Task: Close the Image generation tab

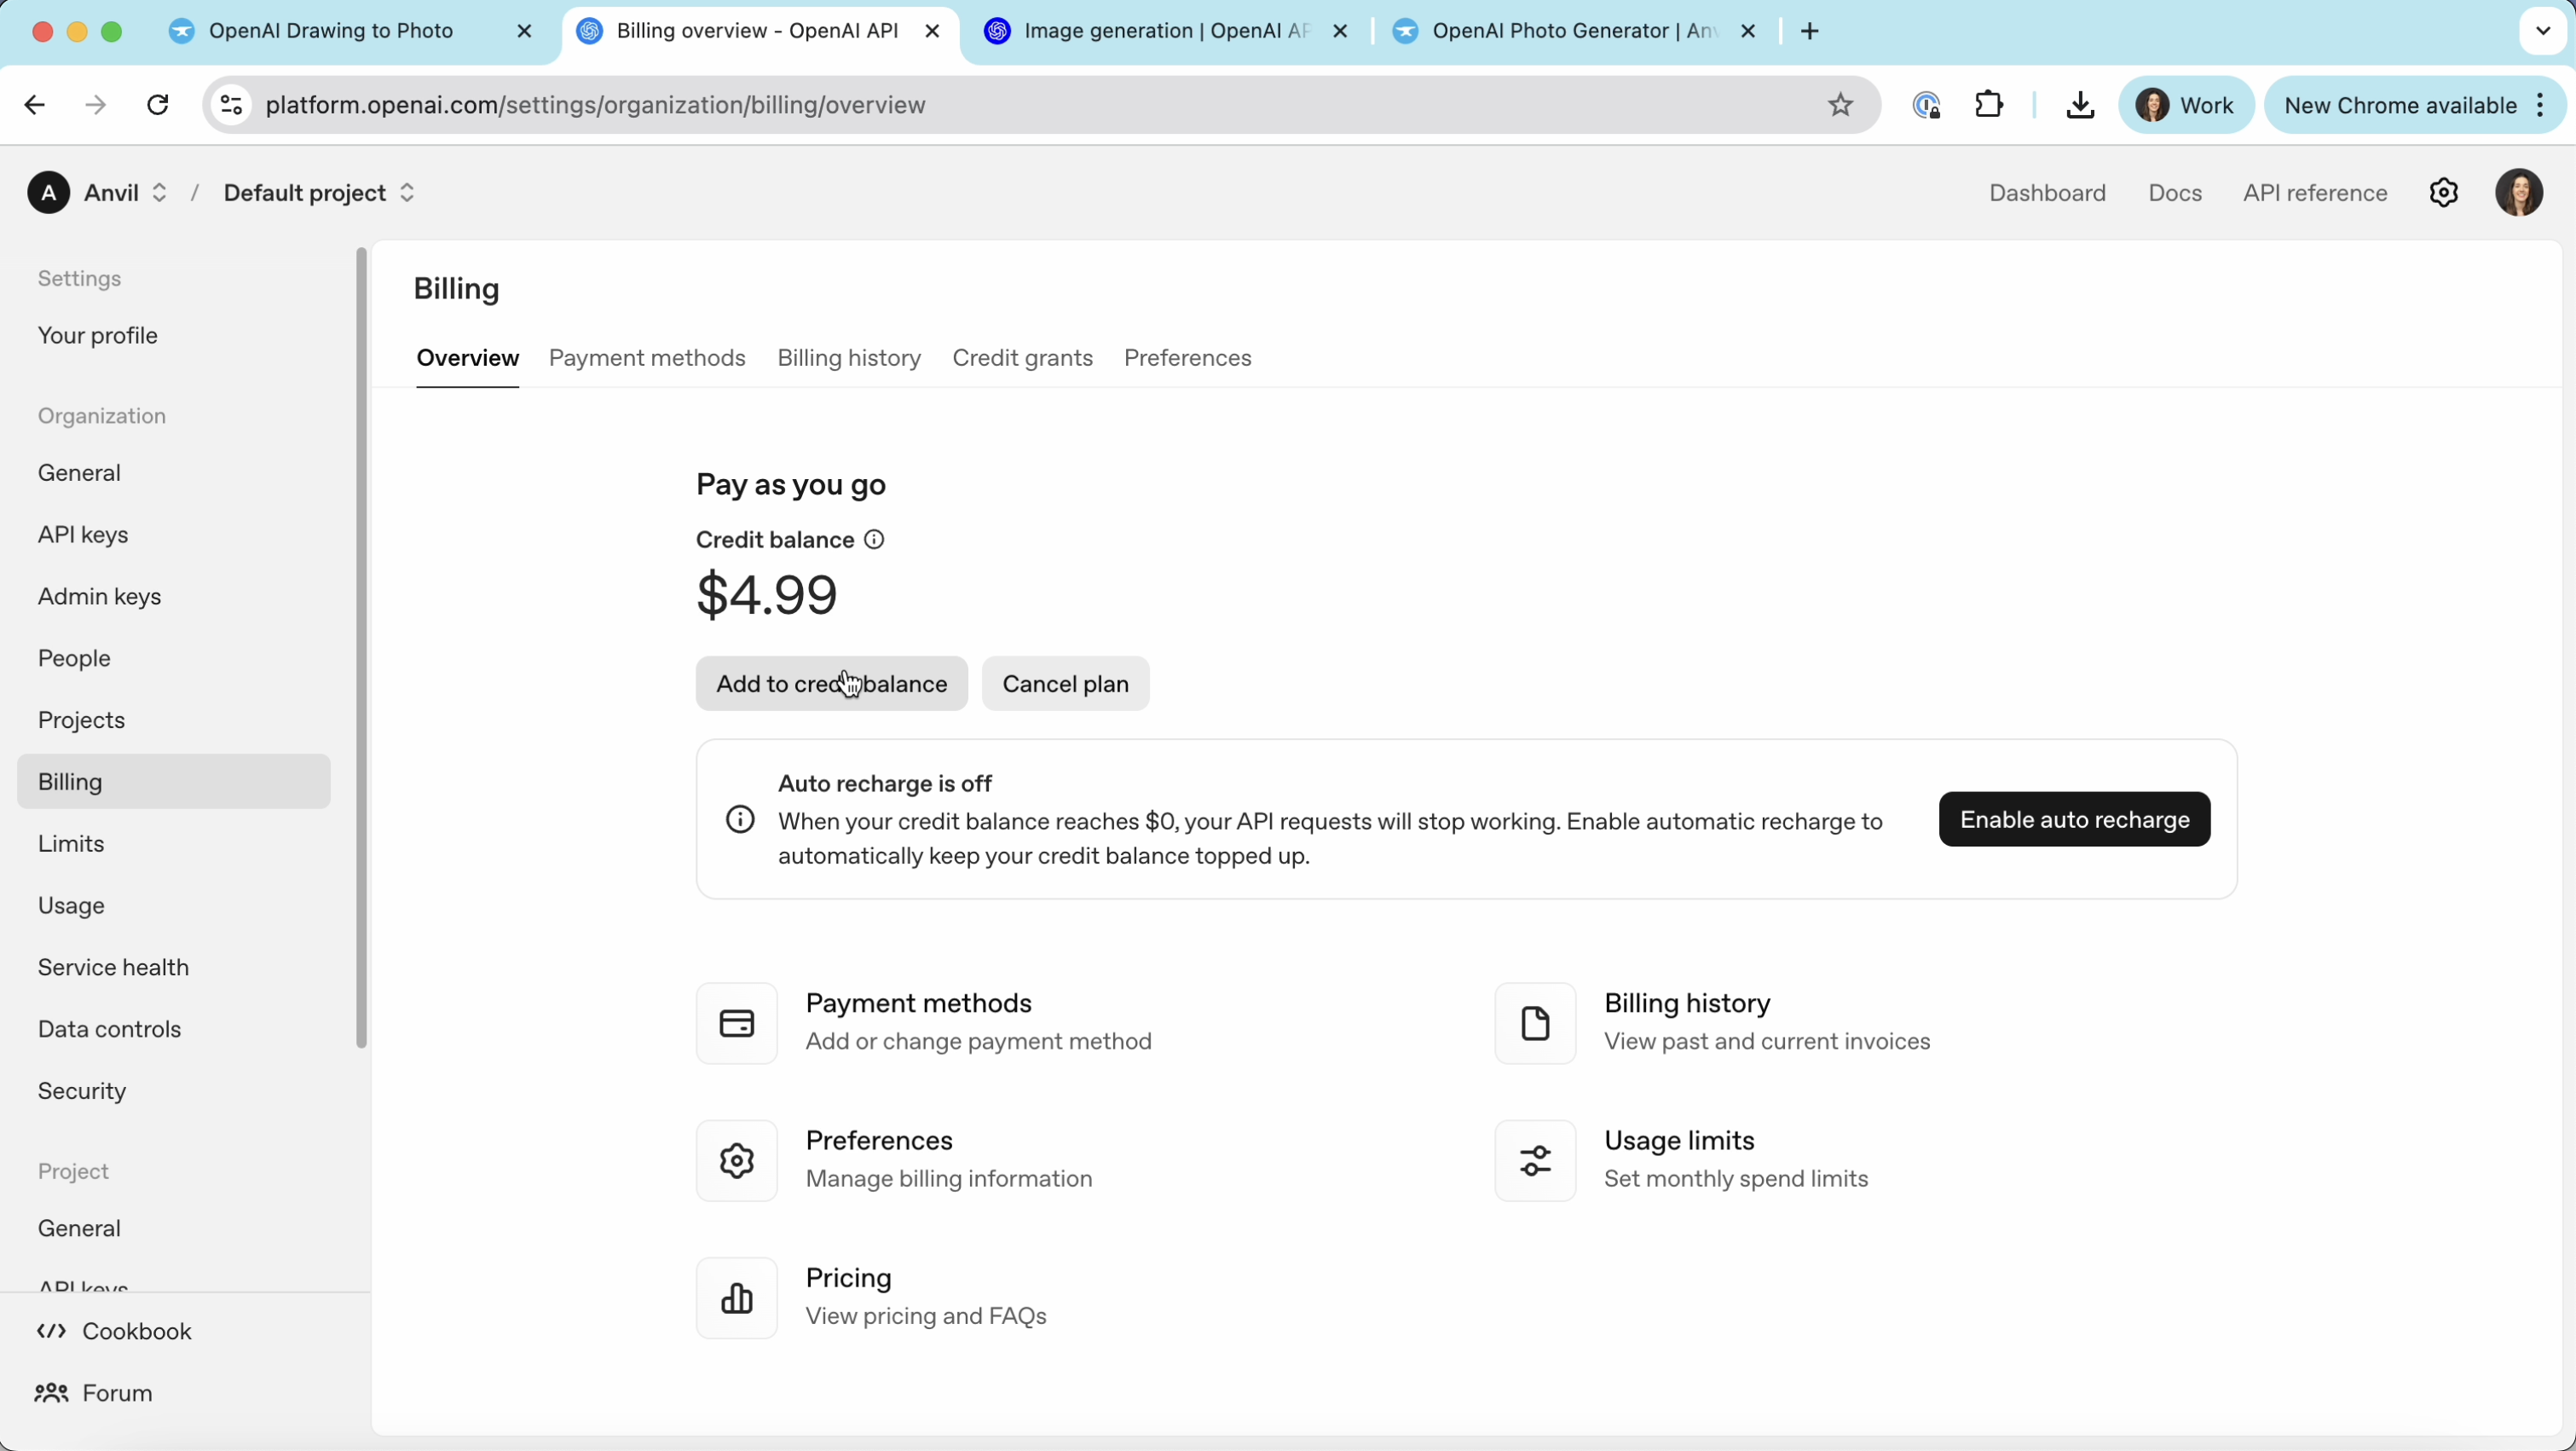Action: click(1341, 32)
